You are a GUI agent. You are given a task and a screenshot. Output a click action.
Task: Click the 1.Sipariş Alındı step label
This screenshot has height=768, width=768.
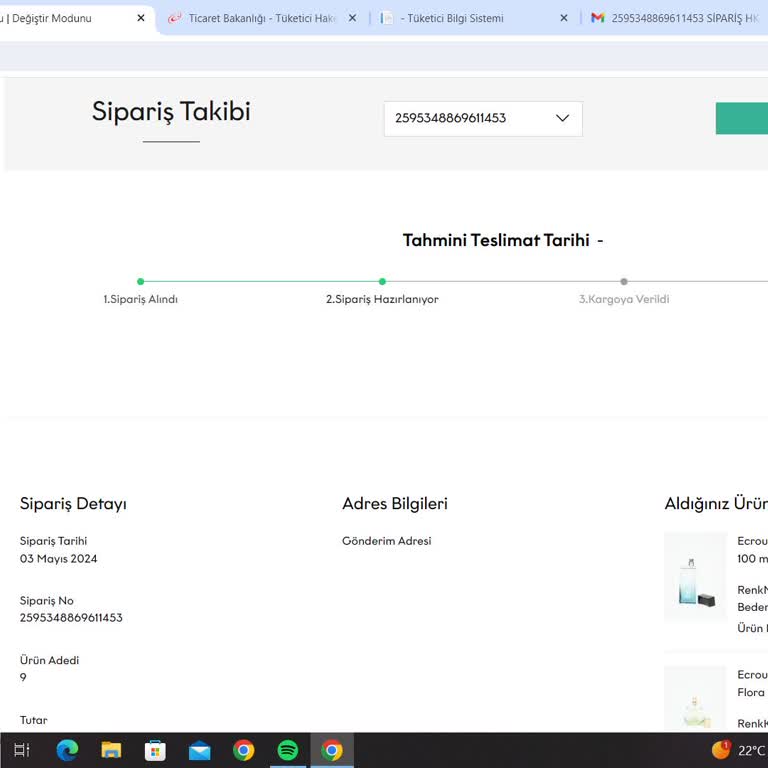point(141,299)
